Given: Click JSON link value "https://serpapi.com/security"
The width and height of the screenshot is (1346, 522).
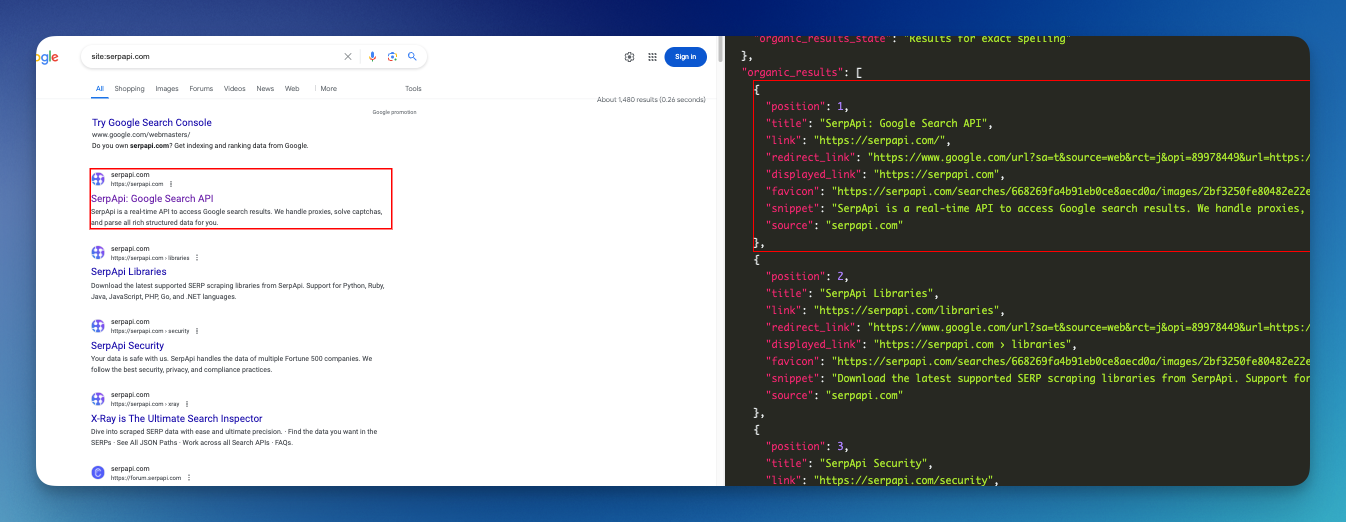Looking at the screenshot, I should (906, 481).
